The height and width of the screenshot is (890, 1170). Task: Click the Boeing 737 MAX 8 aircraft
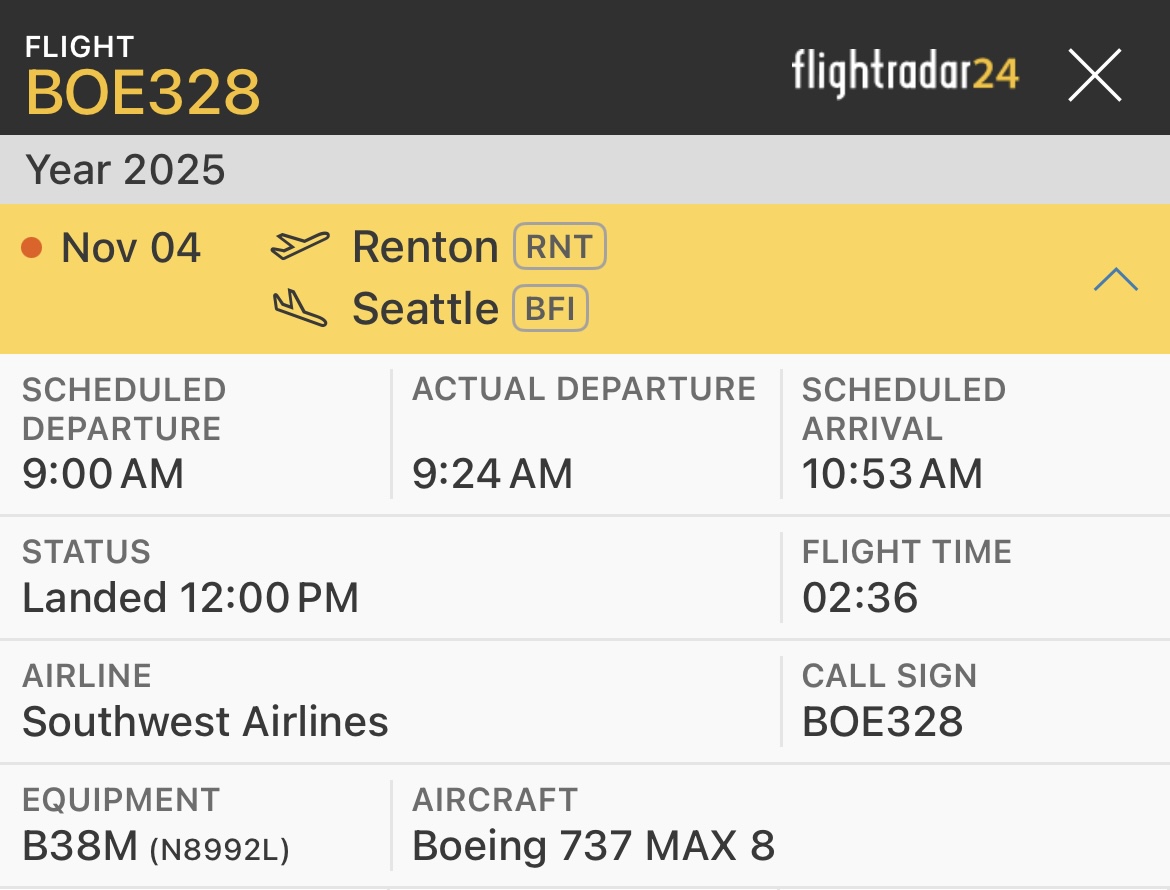(593, 846)
